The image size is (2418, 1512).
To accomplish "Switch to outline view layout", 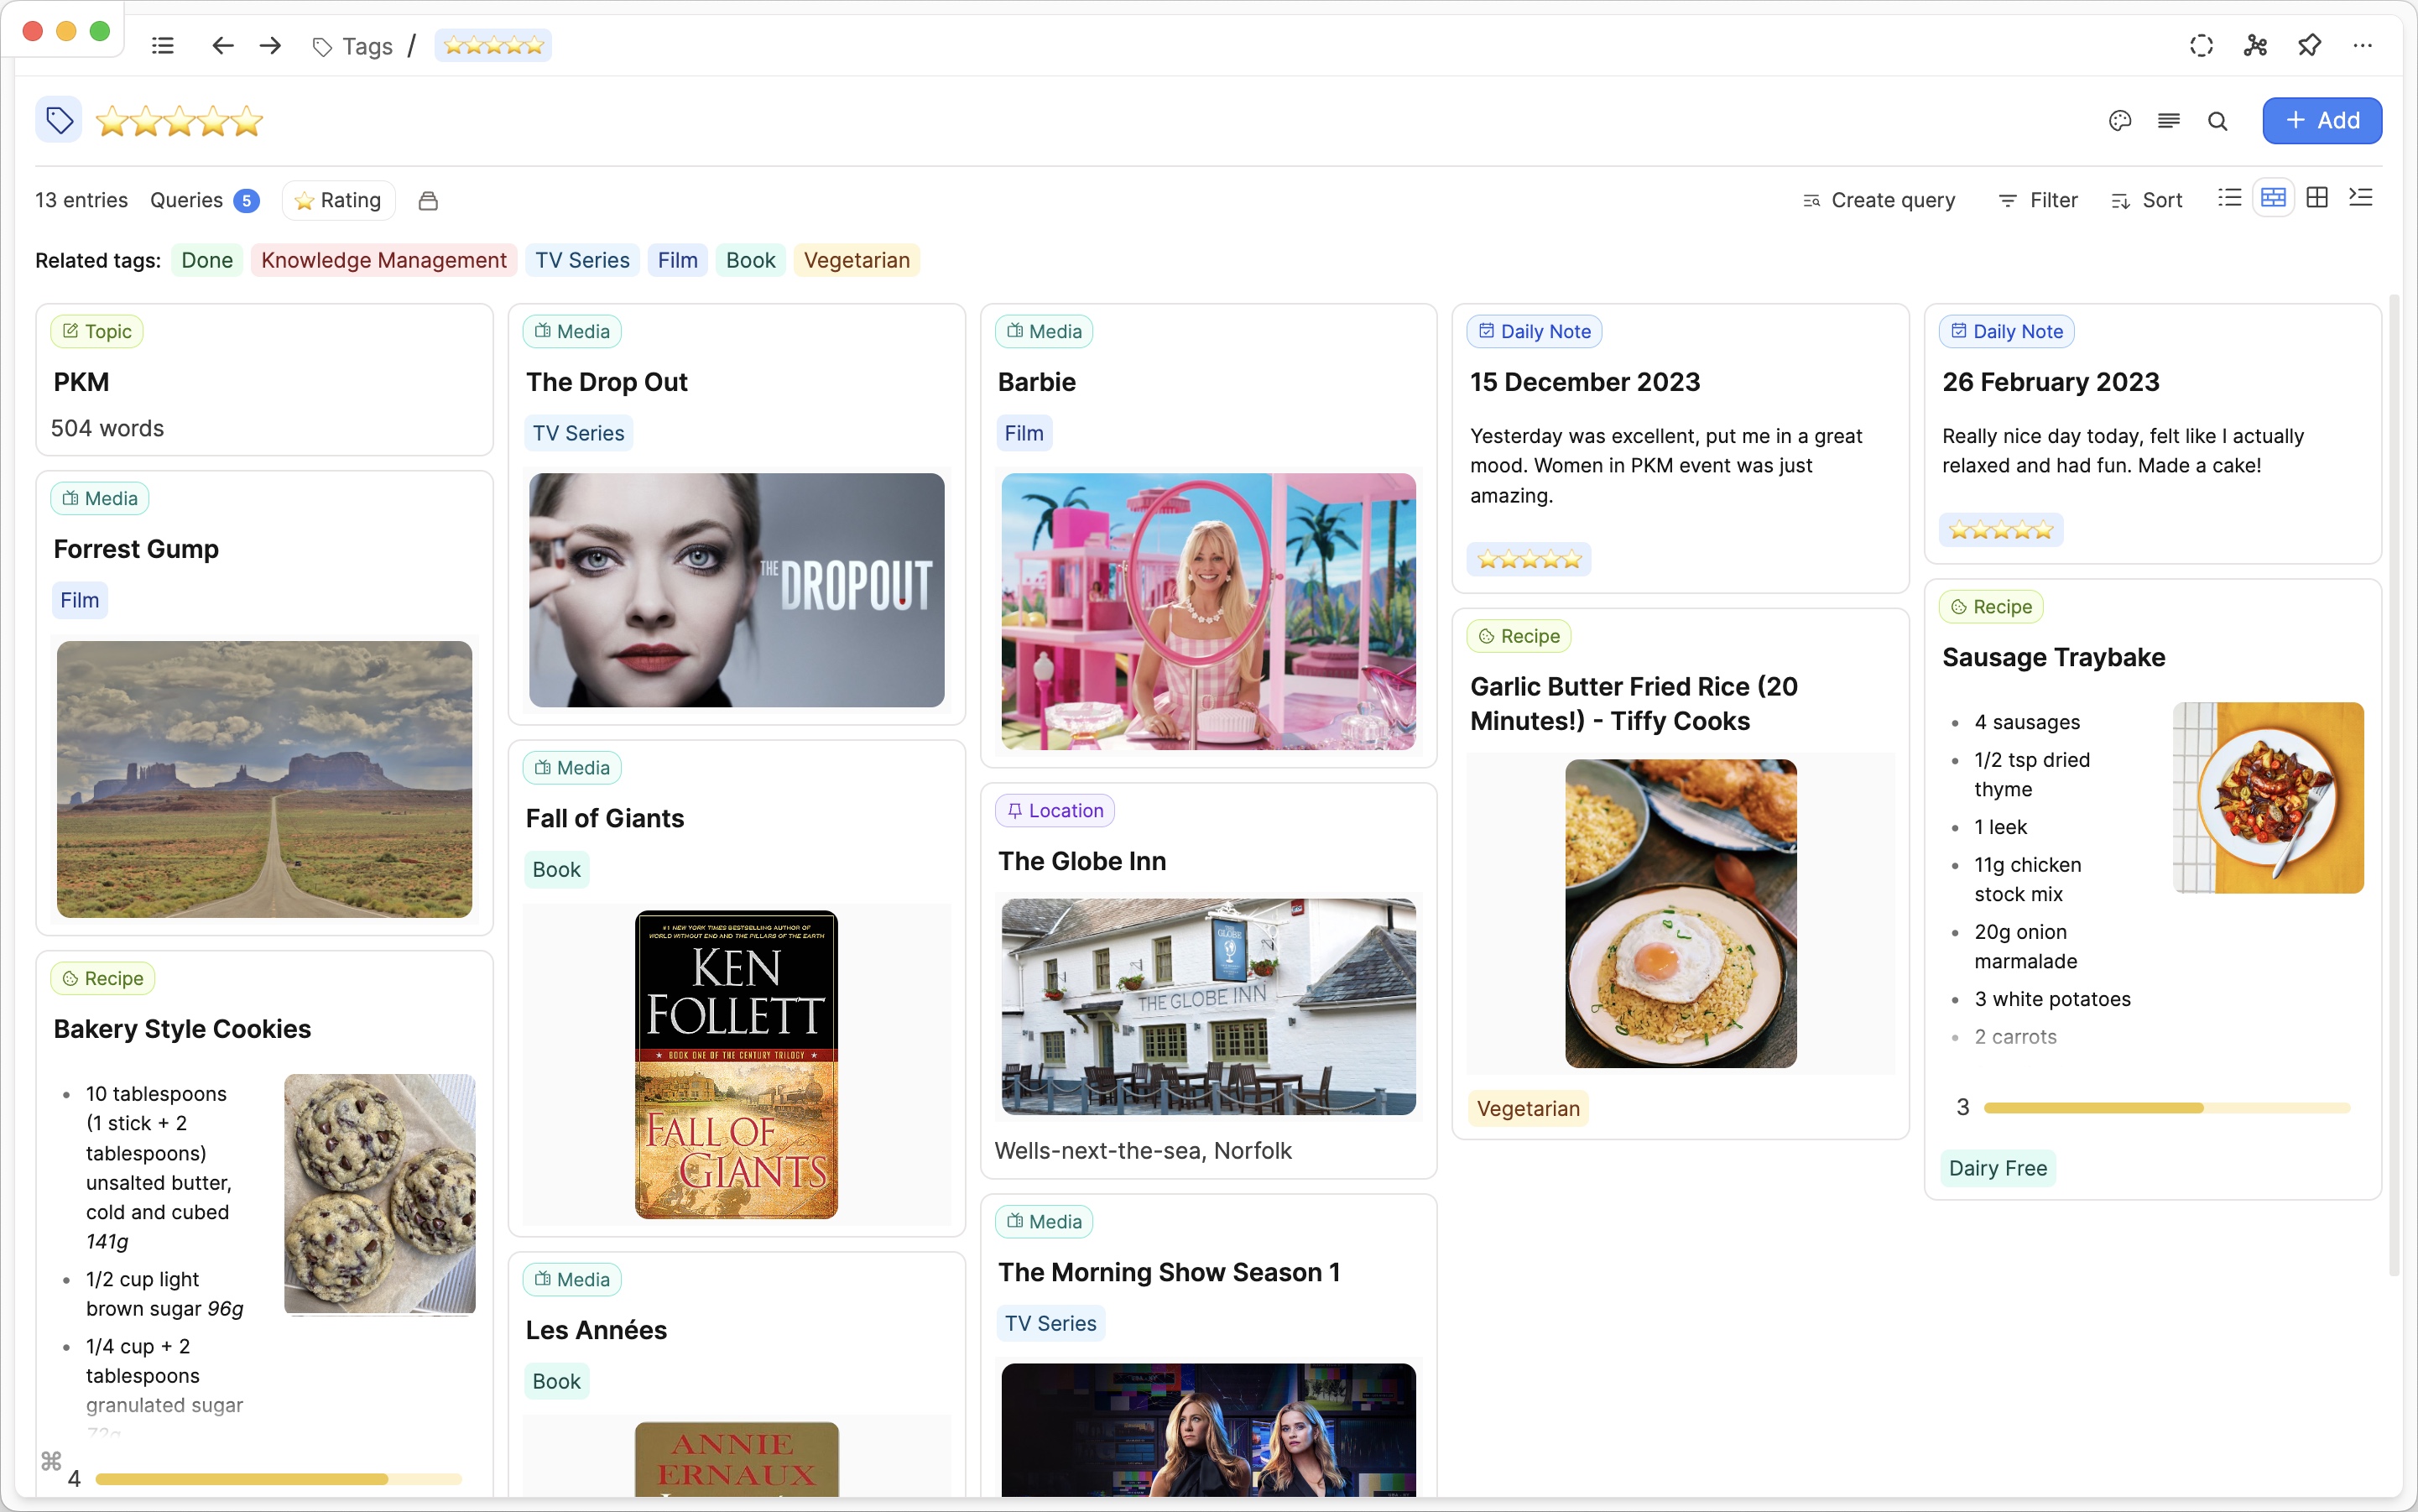I will (x=2360, y=198).
